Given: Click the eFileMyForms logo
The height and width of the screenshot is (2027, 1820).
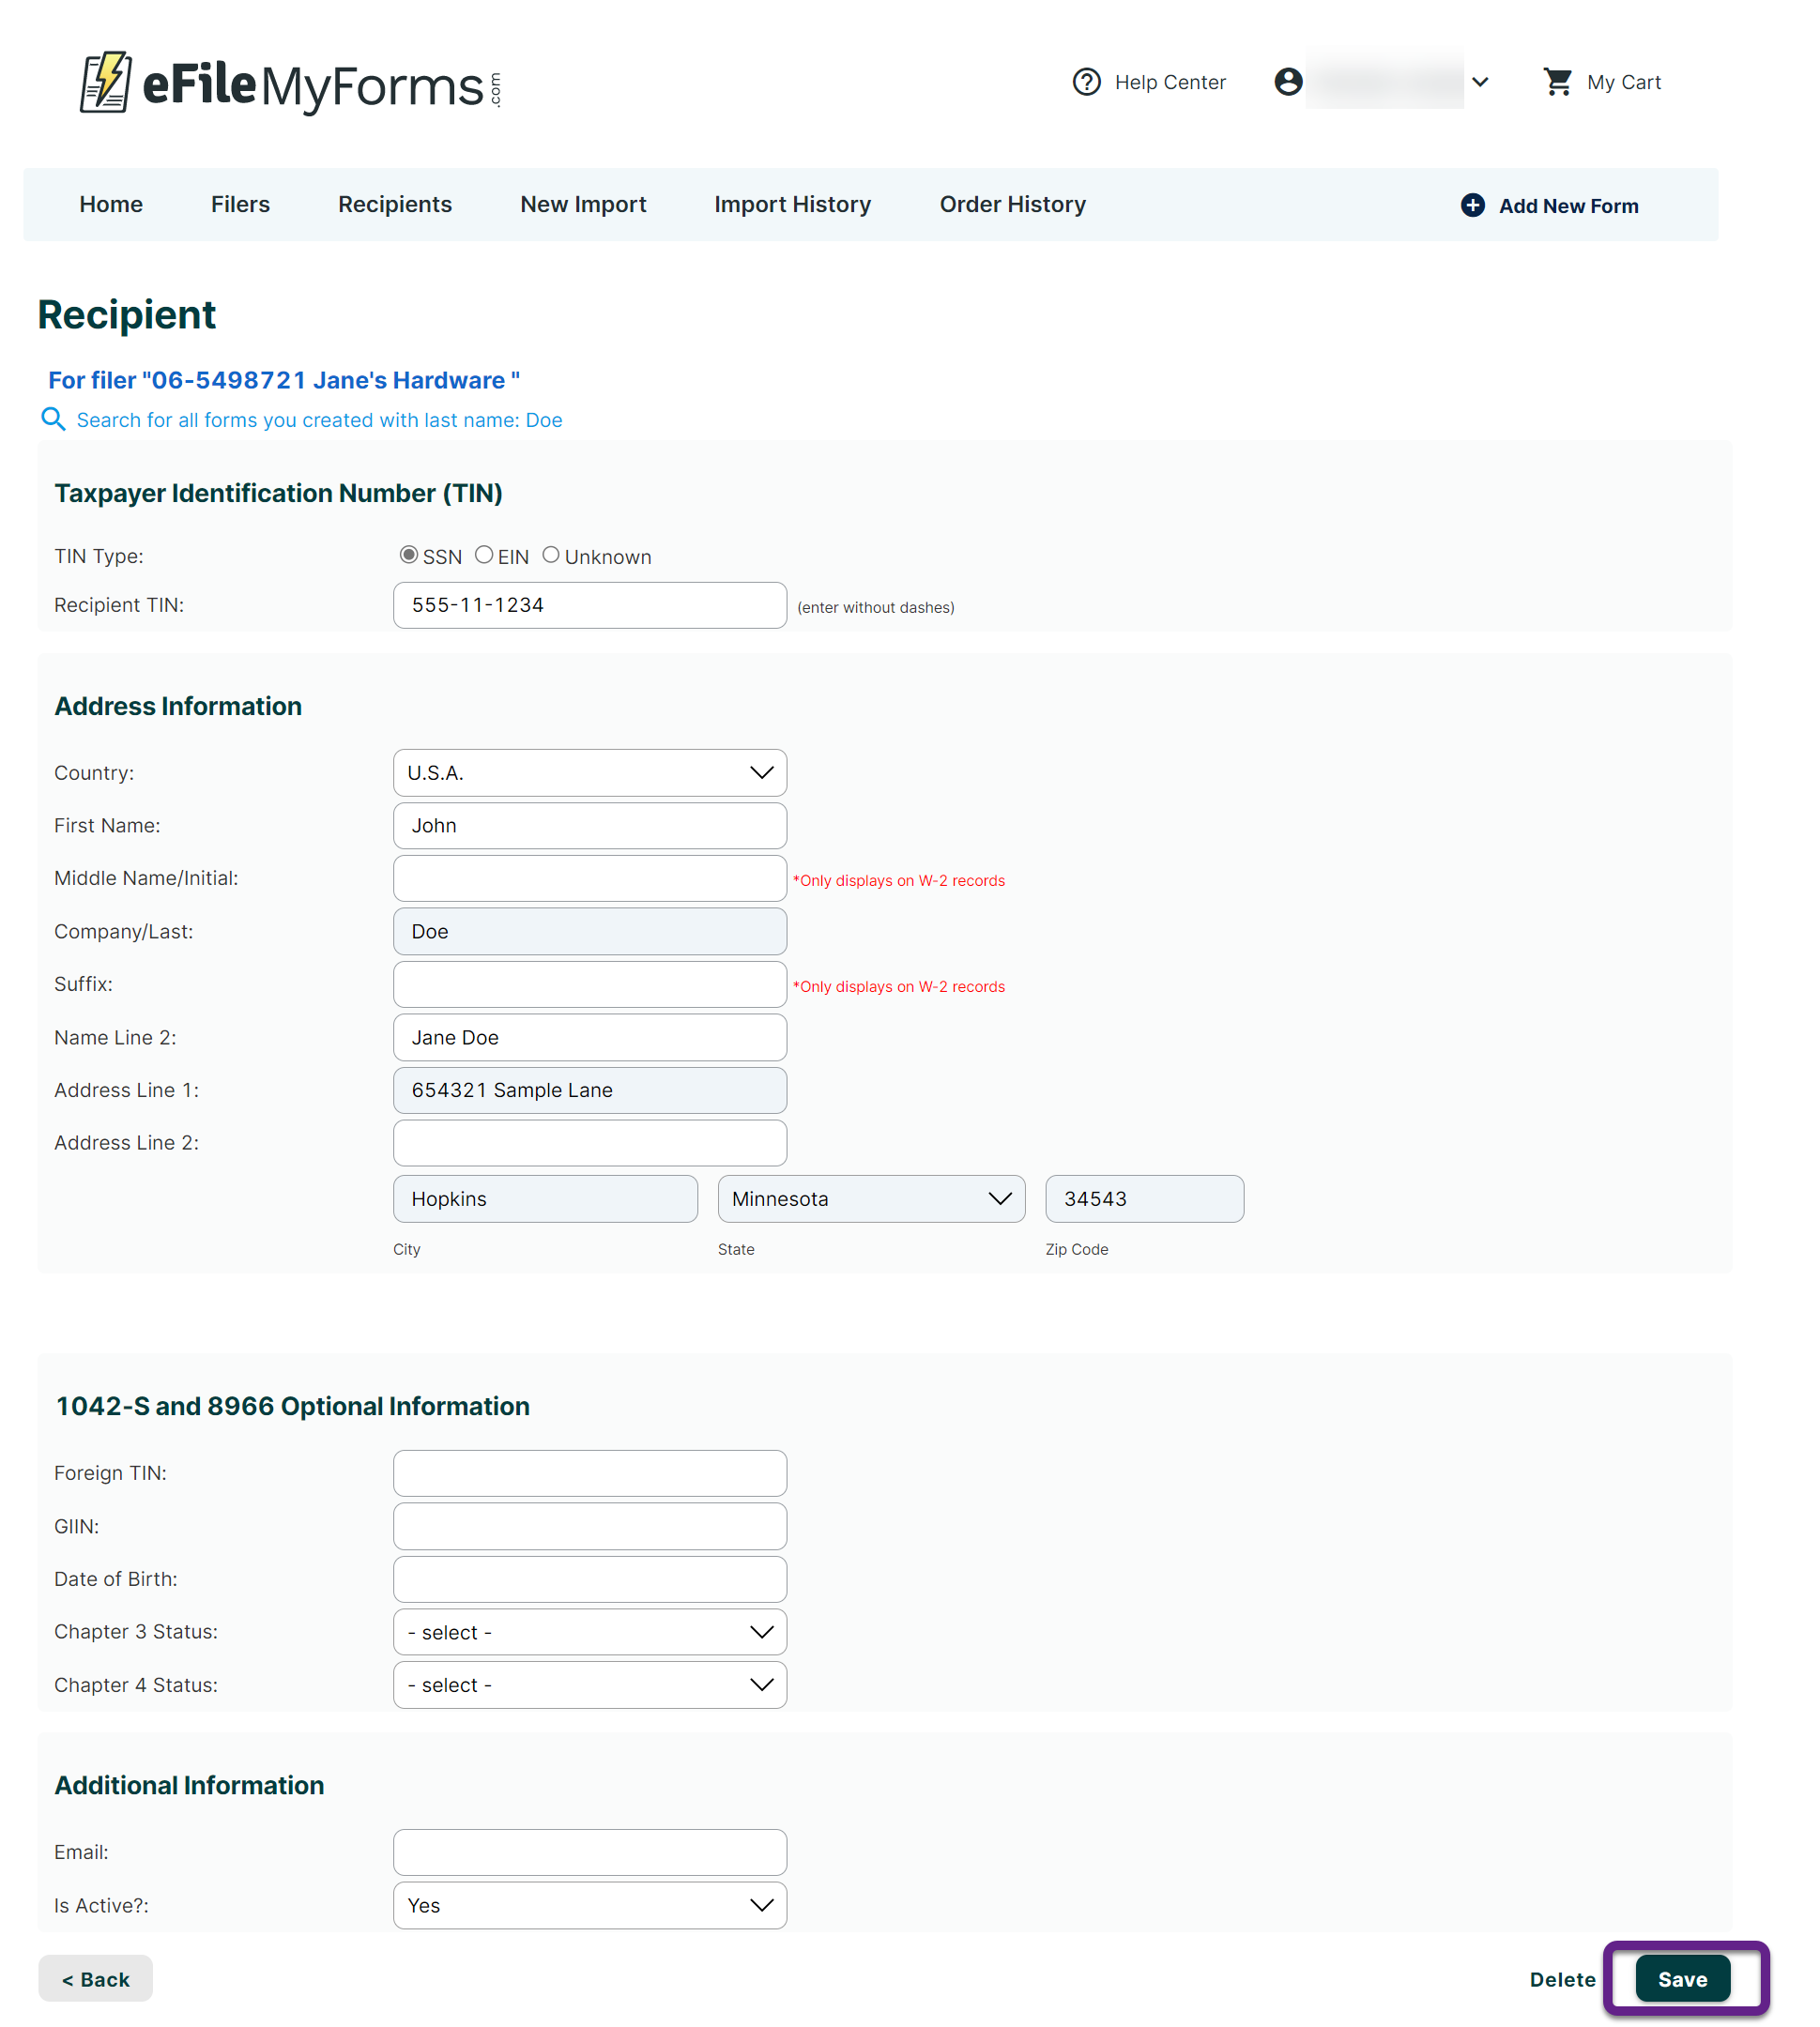Looking at the screenshot, I should coord(288,85).
